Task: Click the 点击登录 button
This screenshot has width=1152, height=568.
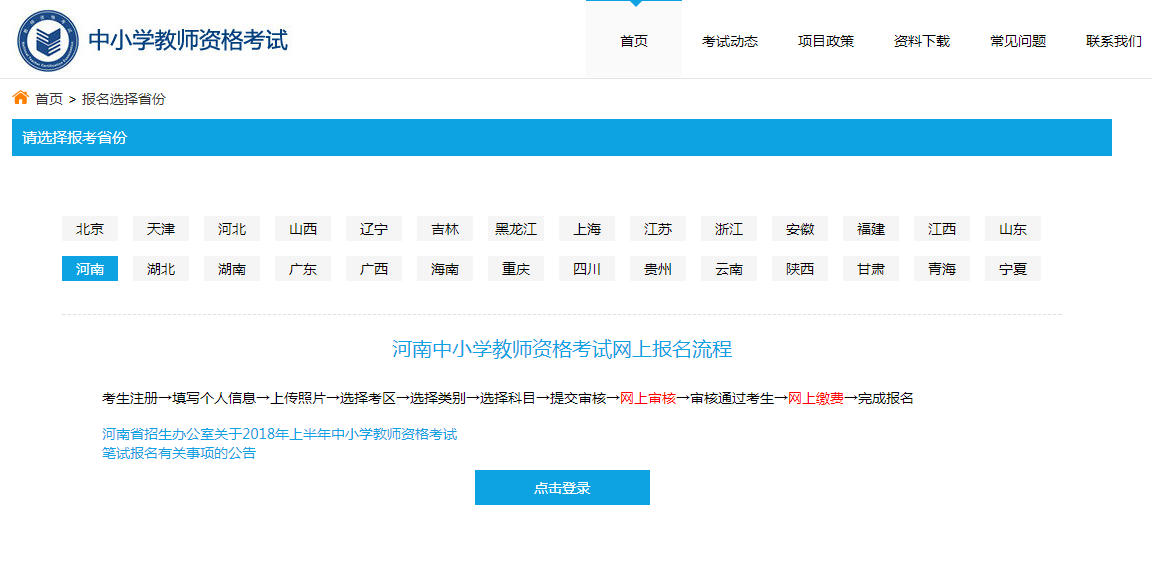Action: point(562,487)
